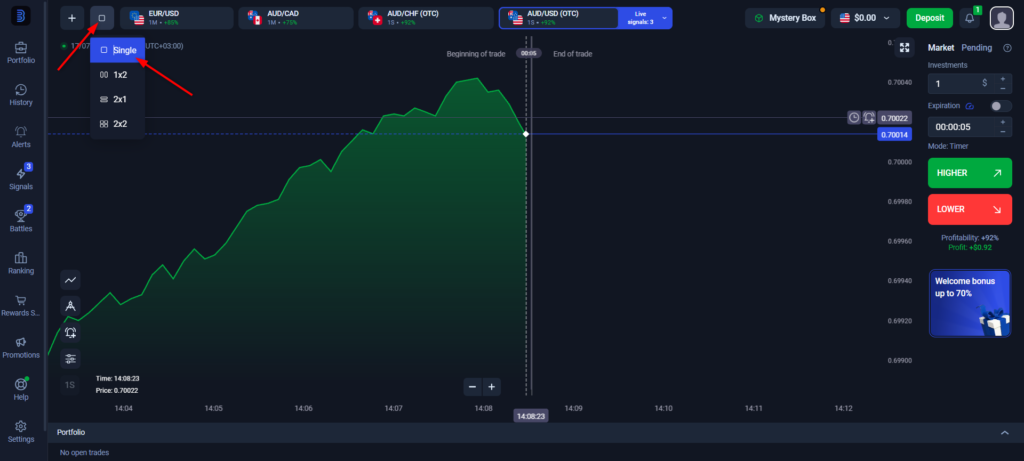The height and width of the screenshot is (461, 1024).
Task: Open Battles in the sidebar
Action: [x=21, y=221]
